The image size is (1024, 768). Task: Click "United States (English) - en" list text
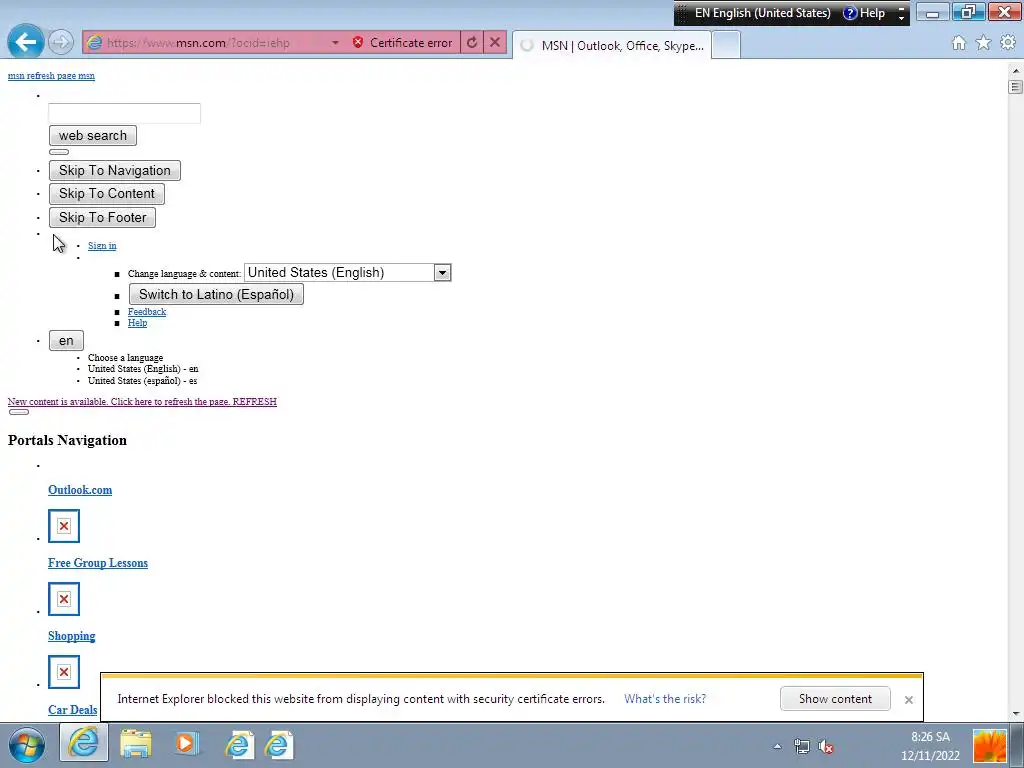click(x=143, y=369)
